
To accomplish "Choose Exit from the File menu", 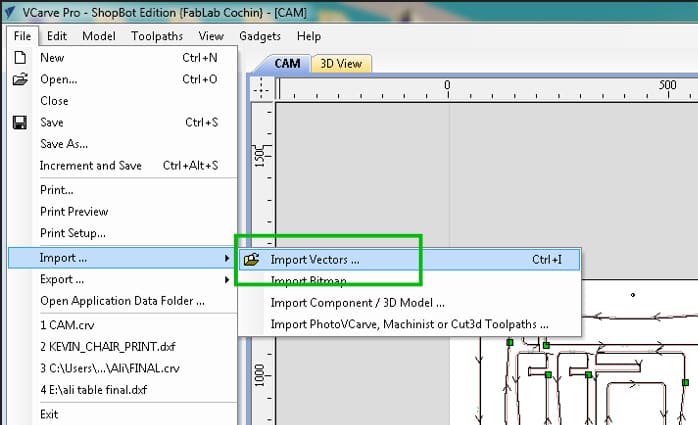I will coord(122,414).
